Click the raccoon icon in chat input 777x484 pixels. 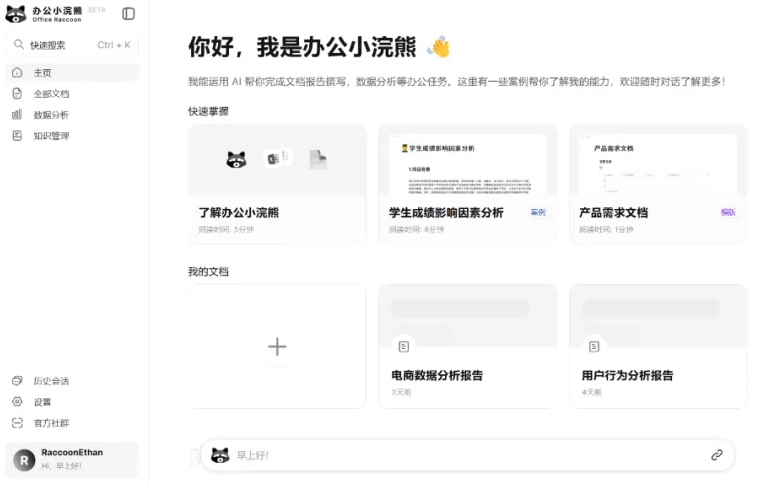221,455
